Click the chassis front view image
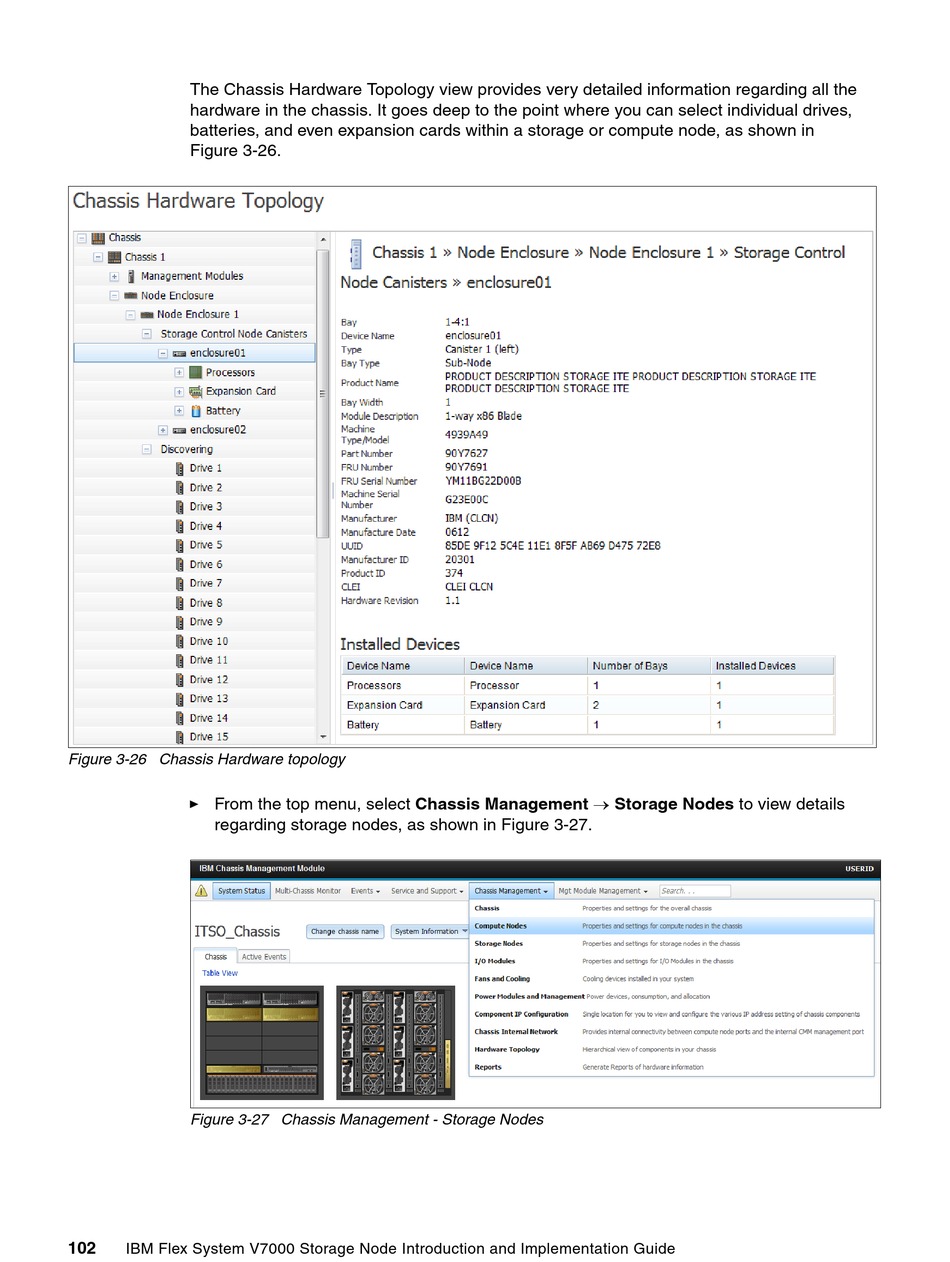 (x=262, y=1043)
